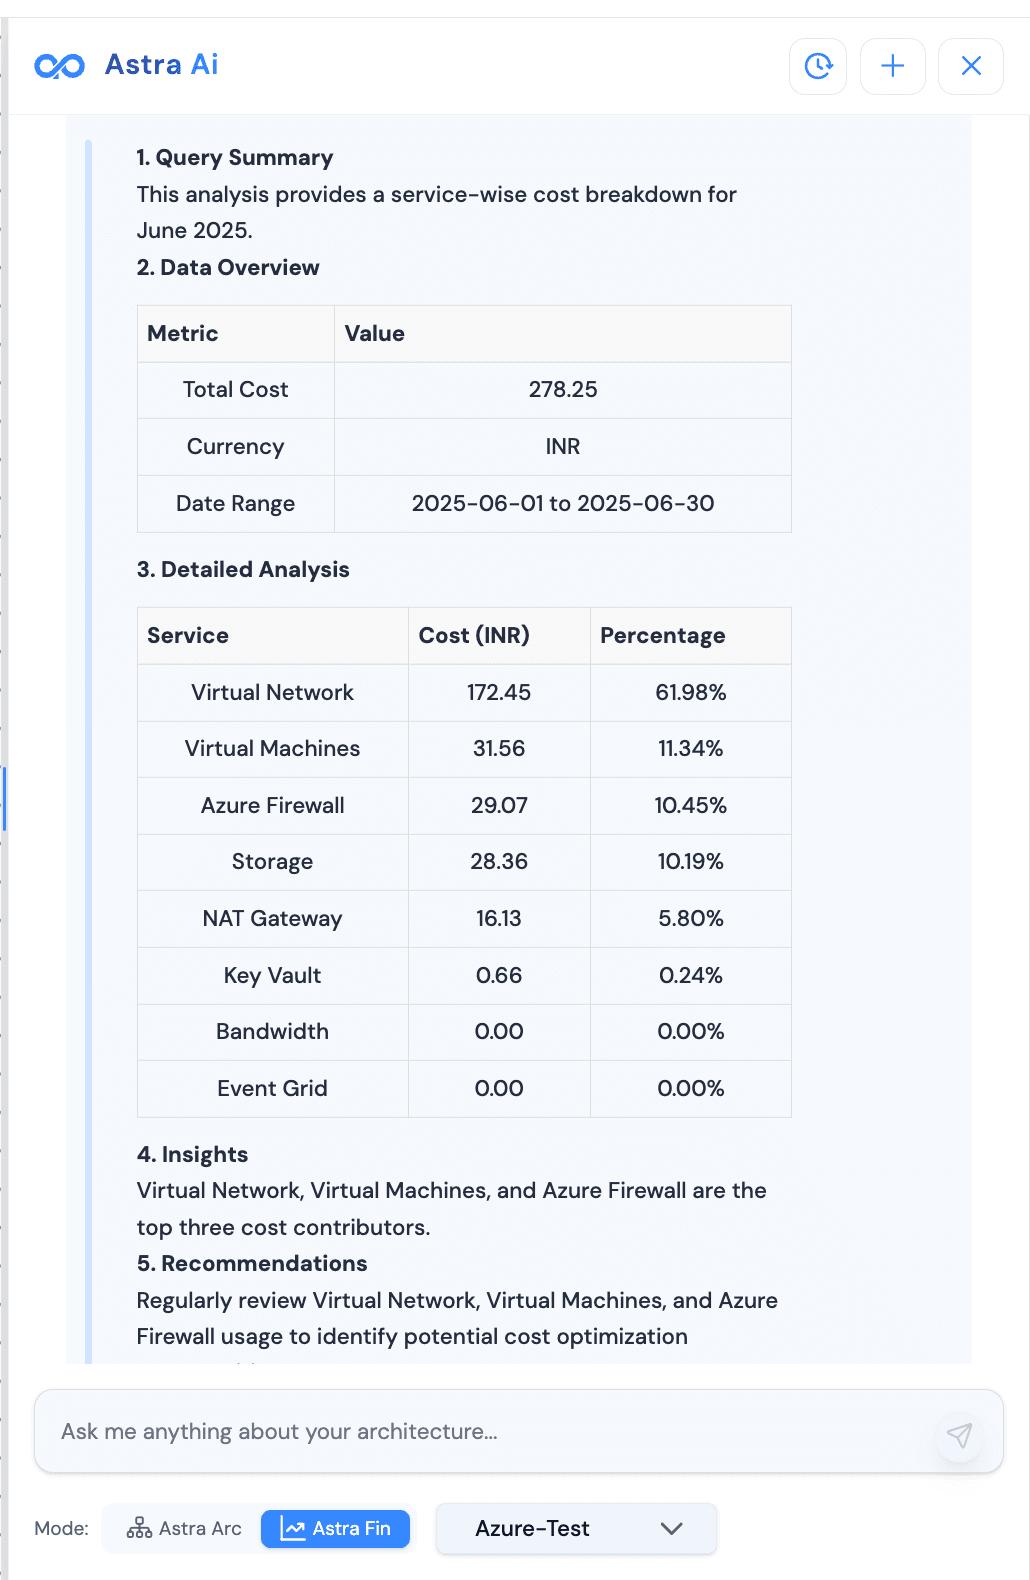Select the Astra Fin chart icon
Image resolution: width=1030 pixels, height=1580 pixels.
pyautogui.click(x=292, y=1528)
